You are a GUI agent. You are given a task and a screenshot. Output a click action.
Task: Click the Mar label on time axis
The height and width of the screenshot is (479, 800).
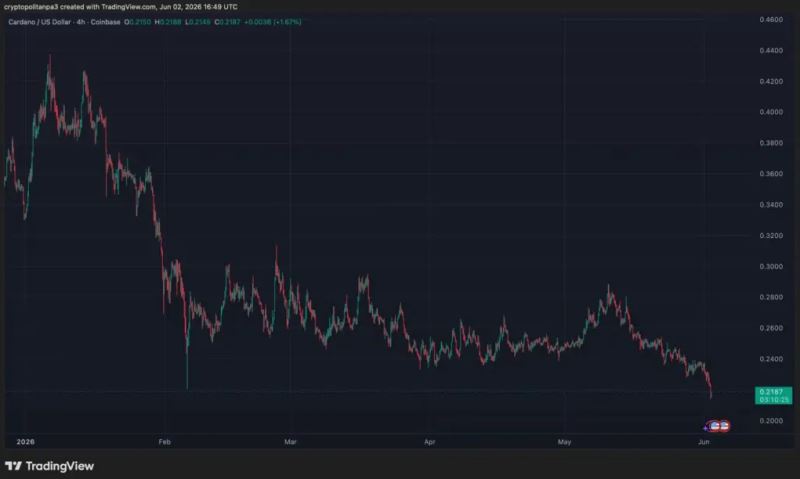290,442
